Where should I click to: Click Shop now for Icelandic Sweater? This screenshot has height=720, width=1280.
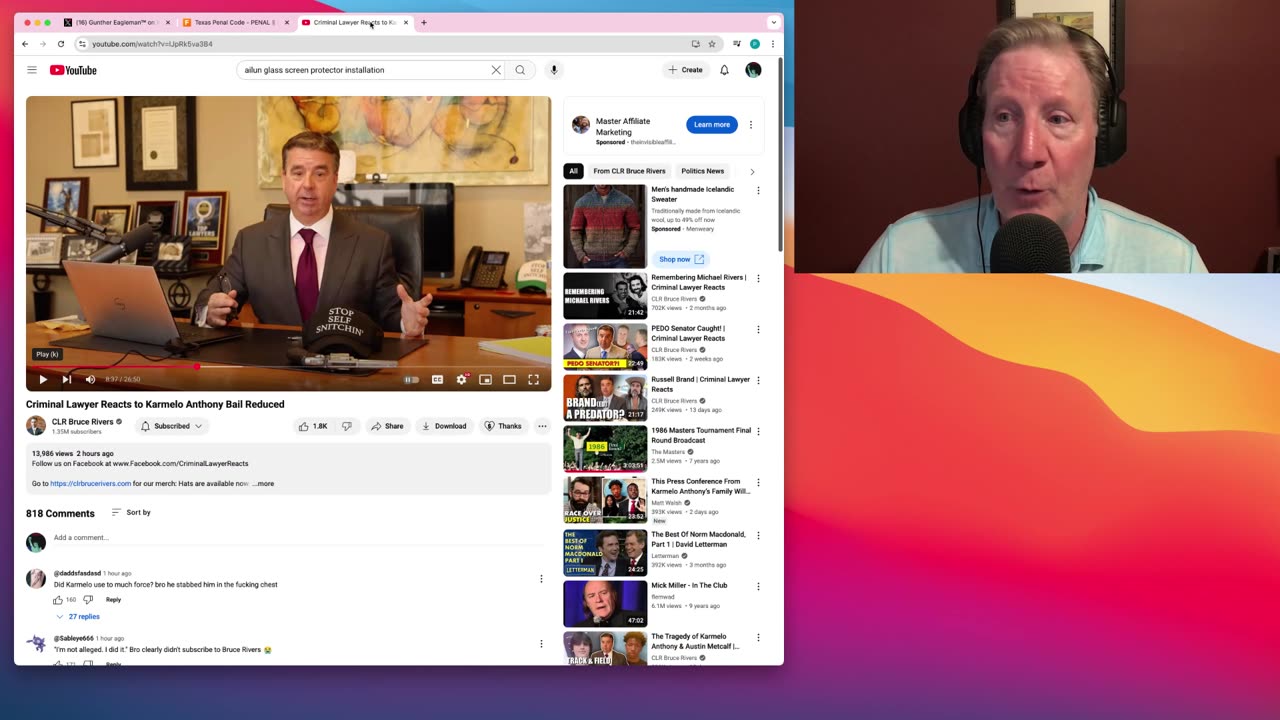pyautogui.click(x=682, y=259)
